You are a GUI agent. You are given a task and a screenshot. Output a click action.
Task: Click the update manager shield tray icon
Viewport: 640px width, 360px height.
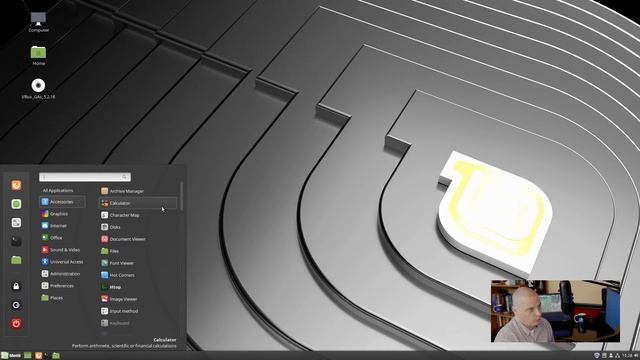597,356
